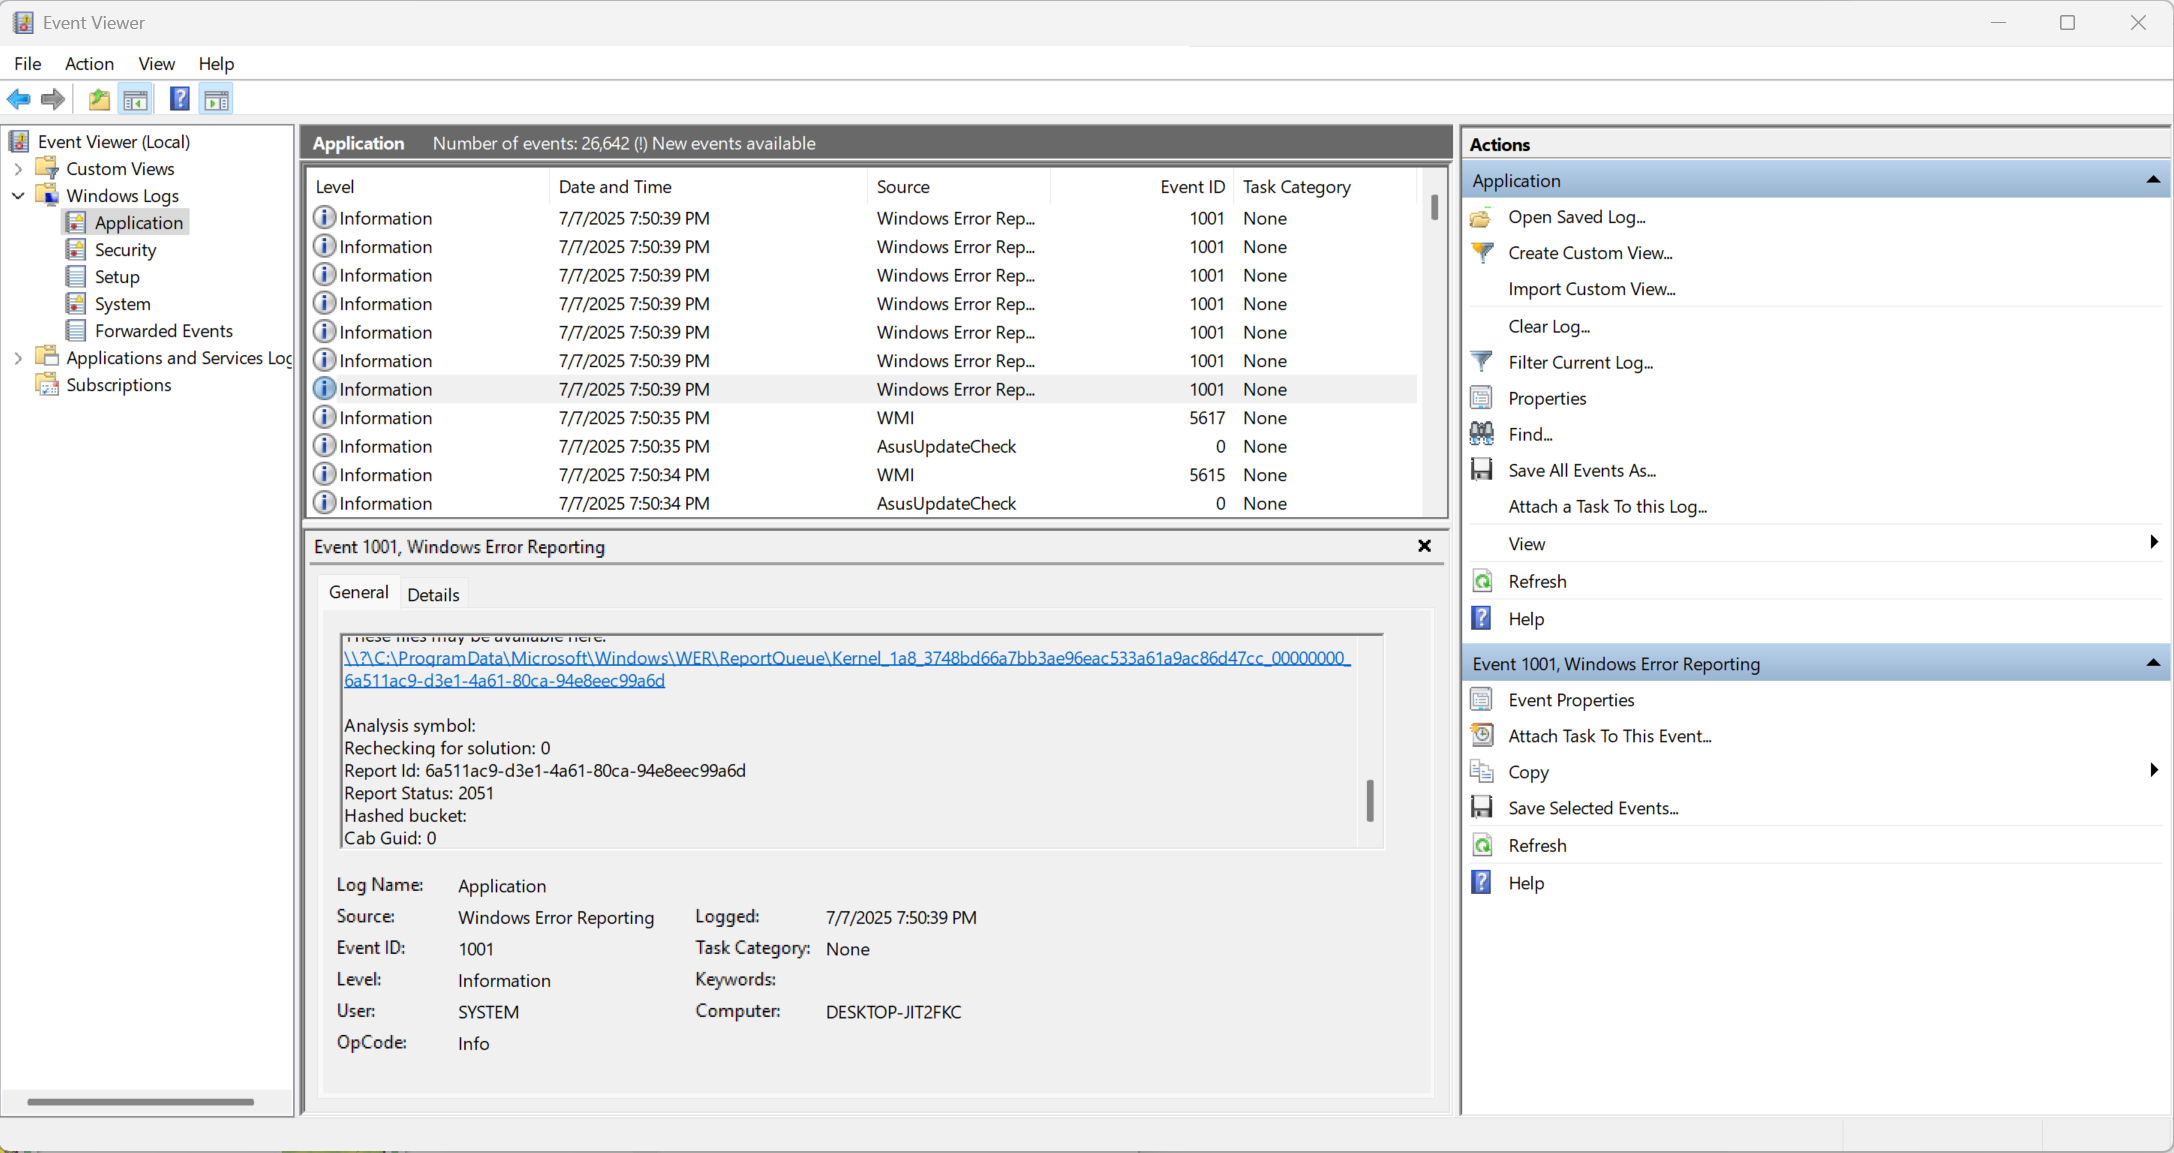The width and height of the screenshot is (2174, 1153).
Task: Expand the Custom Views tree node
Action: point(18,169)
